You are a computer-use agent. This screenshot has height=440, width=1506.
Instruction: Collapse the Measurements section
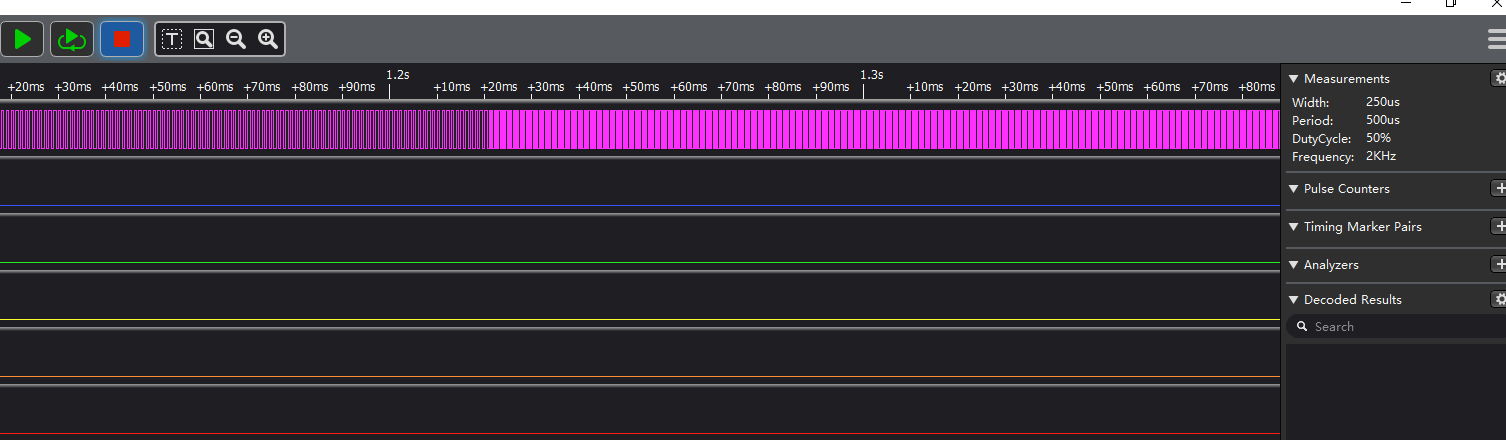[x=1294, y=79]
